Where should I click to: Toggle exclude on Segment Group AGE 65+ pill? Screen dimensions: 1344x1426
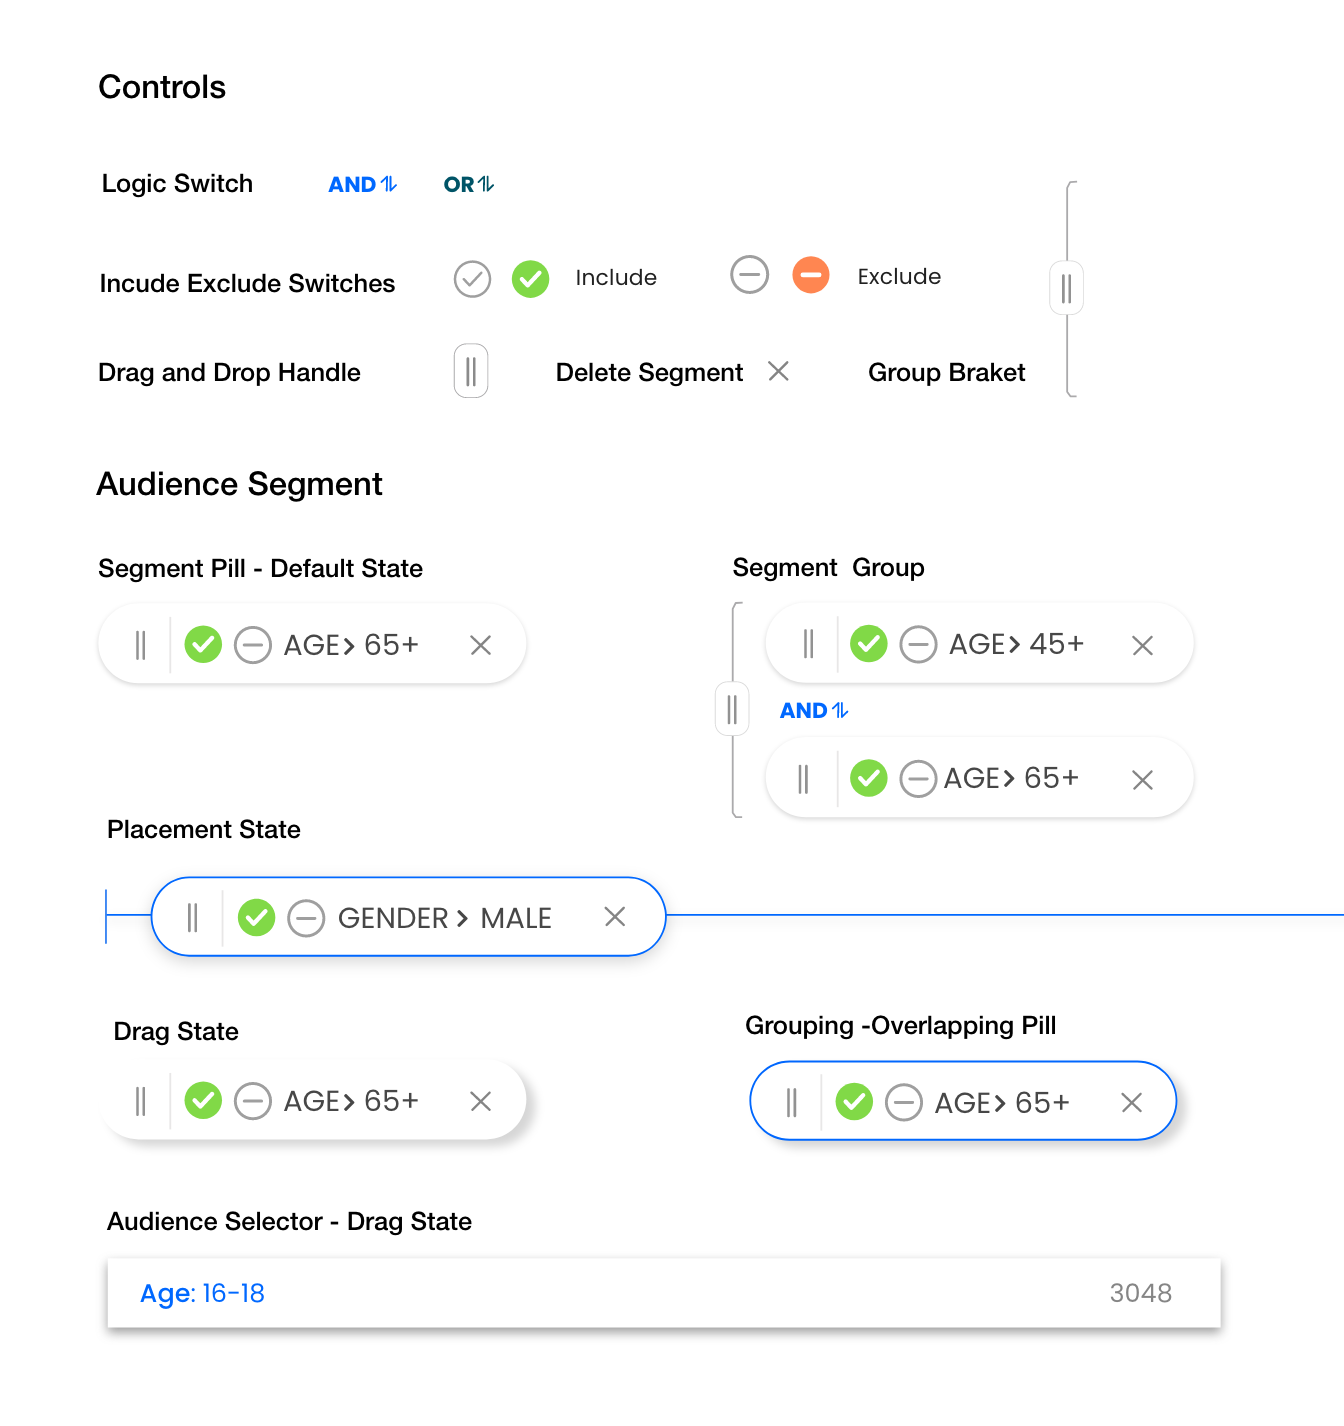pos(918,778)
